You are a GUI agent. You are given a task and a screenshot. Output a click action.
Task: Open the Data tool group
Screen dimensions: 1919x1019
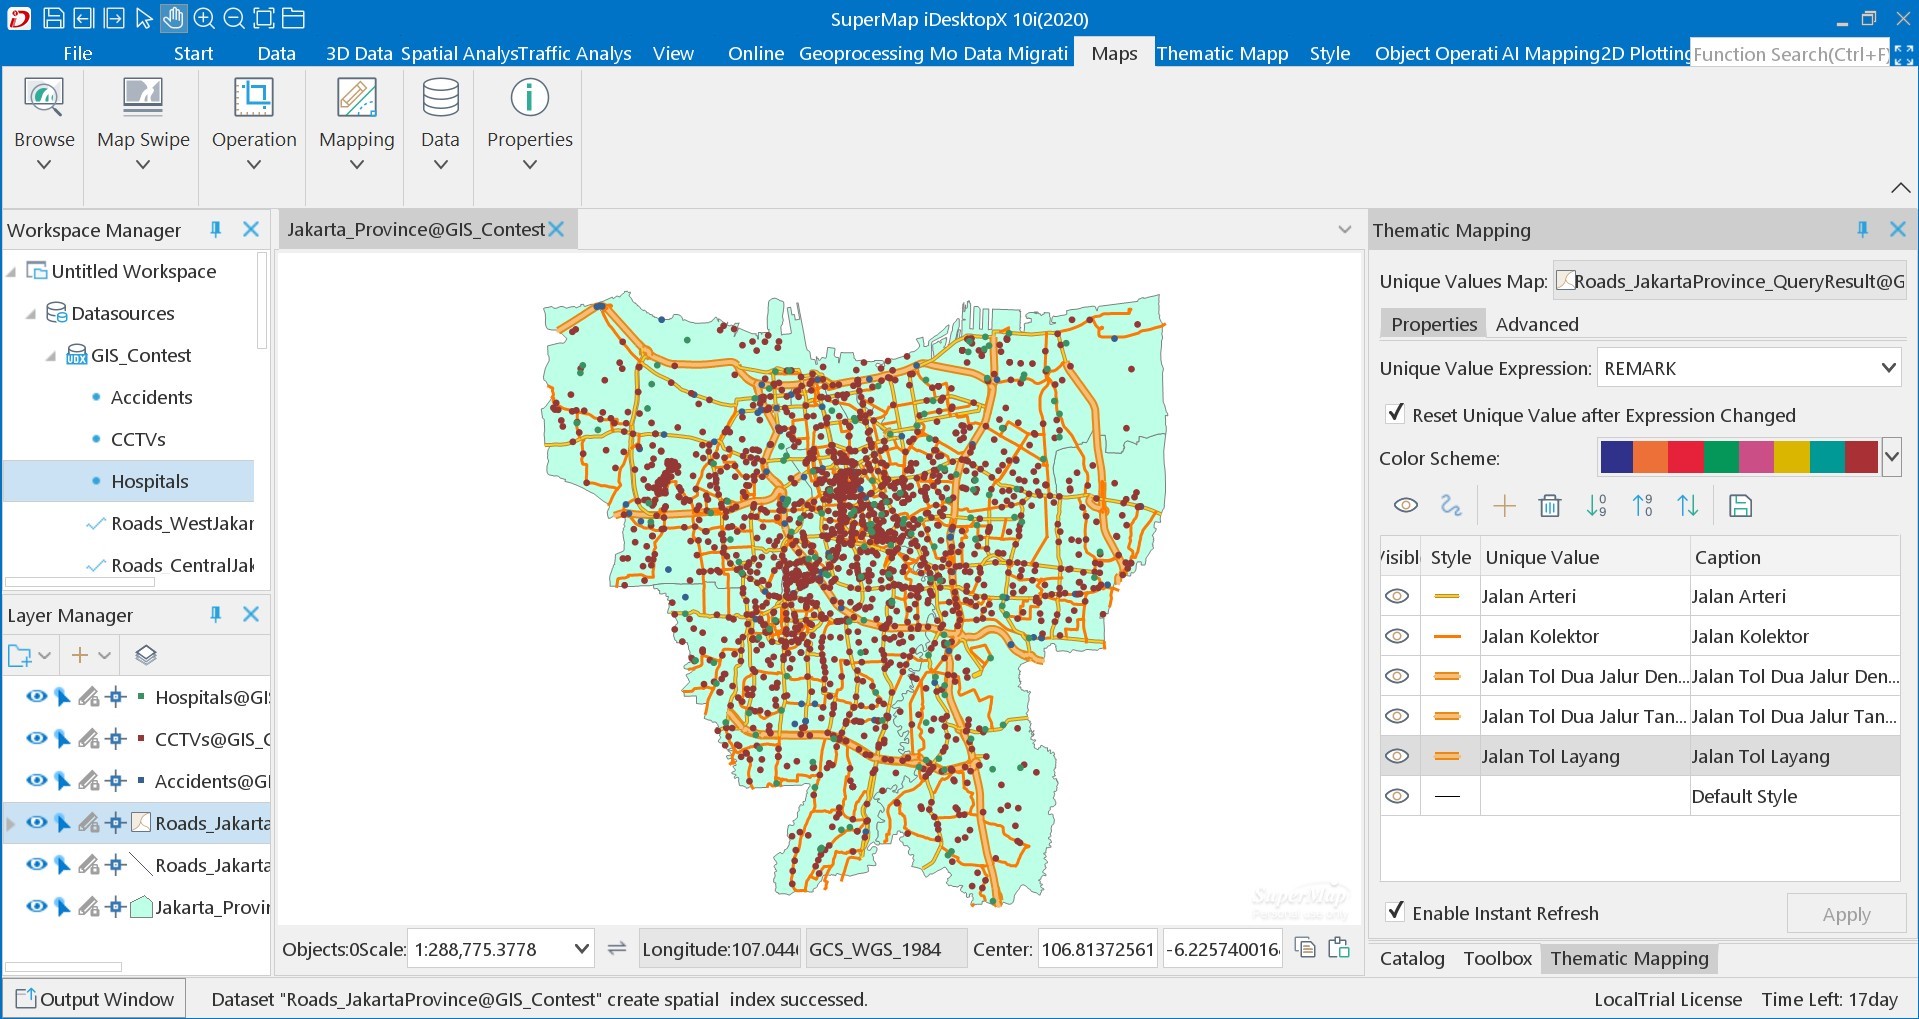click(440, 125)
